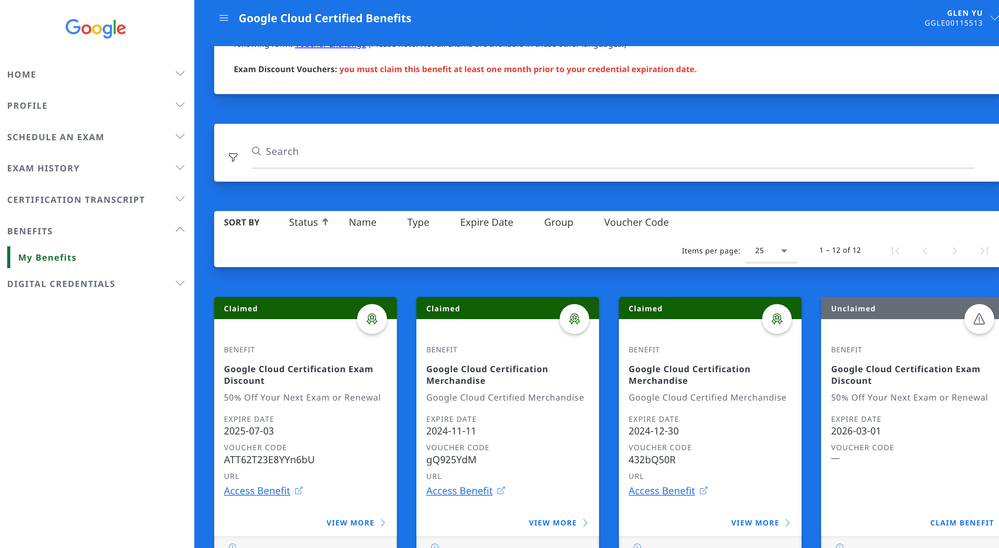Open Access Benefit link for ATT62T23E8YYn6bU

pyautogui.click(x=257, y=491)
